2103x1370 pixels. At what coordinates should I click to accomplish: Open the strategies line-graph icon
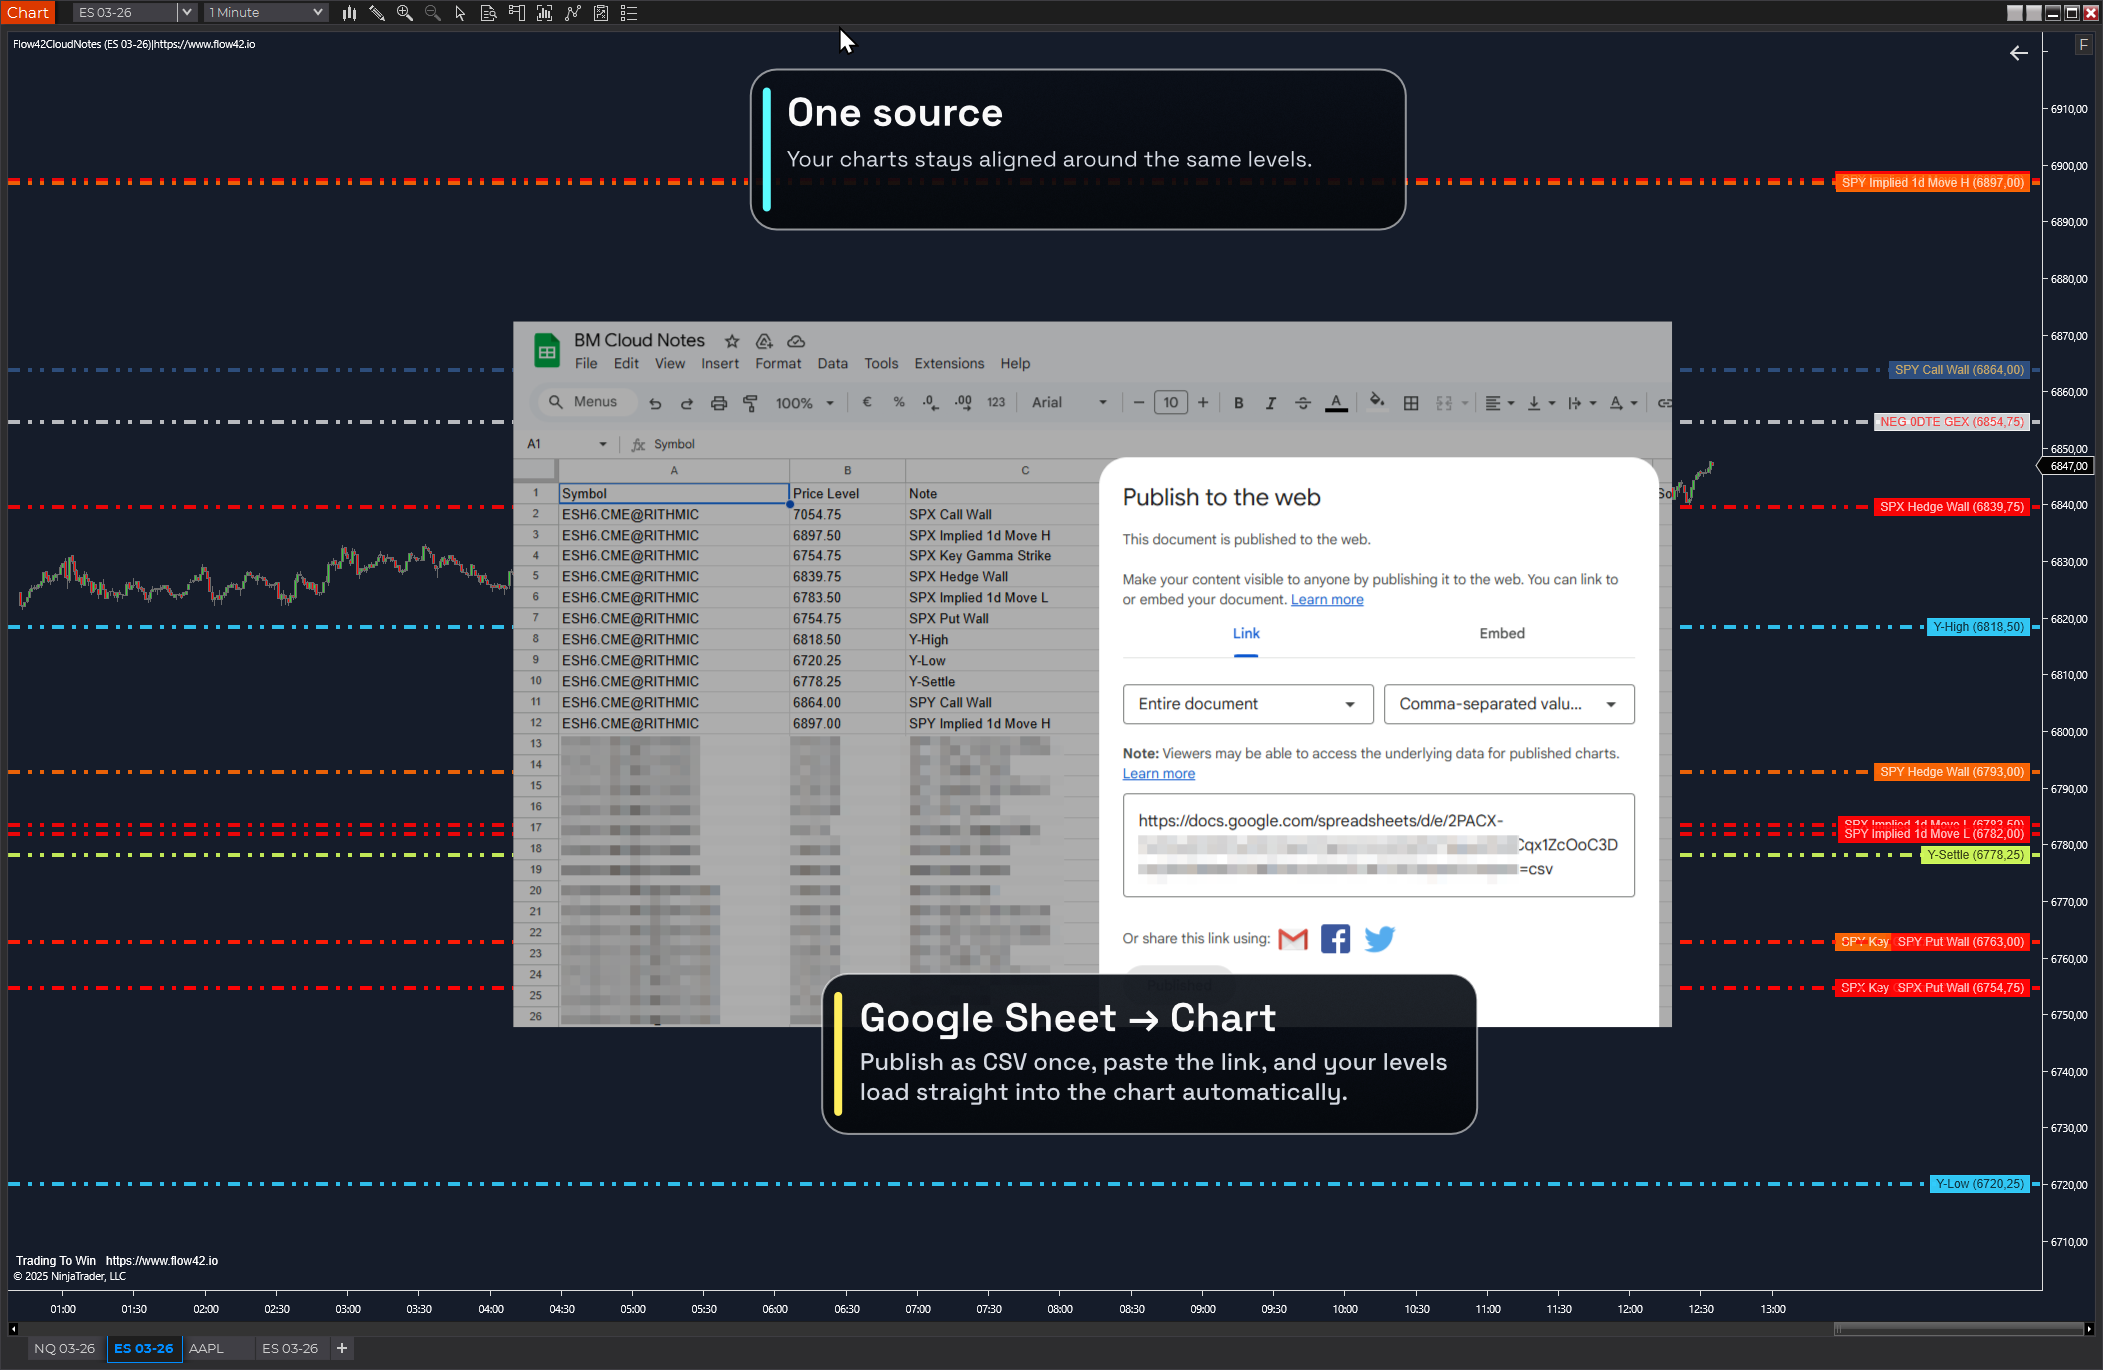coord(573,13)
